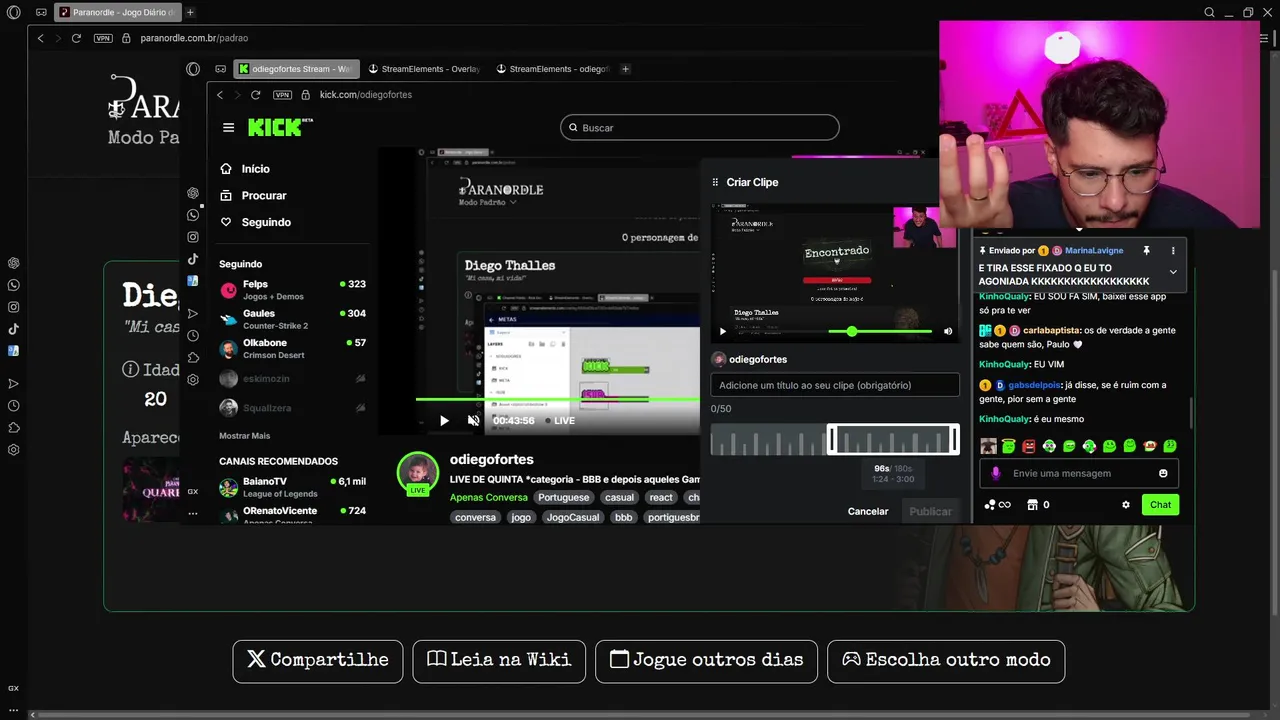The height and width of the screenshot is (720, 1280).
Task: Expand the pinned message chevron
Action: [x=1173, y=272]
